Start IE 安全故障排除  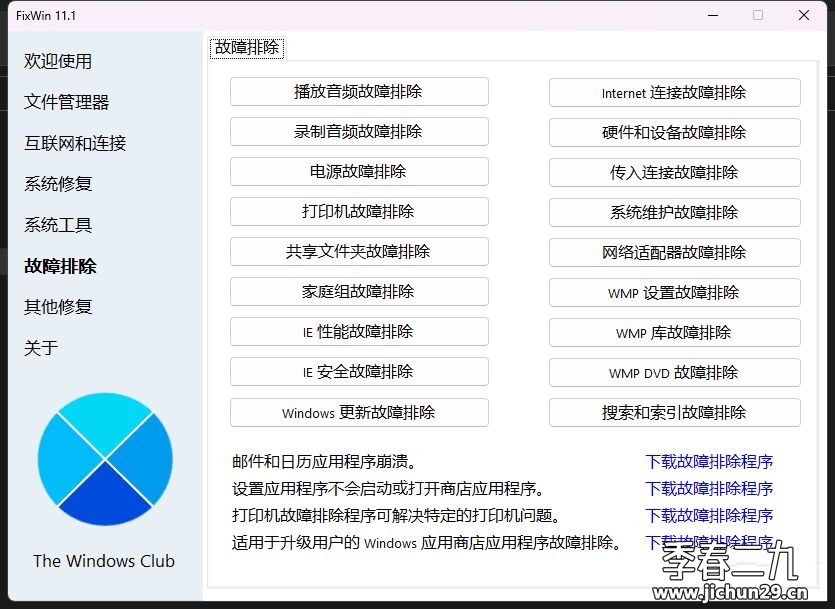359,372
